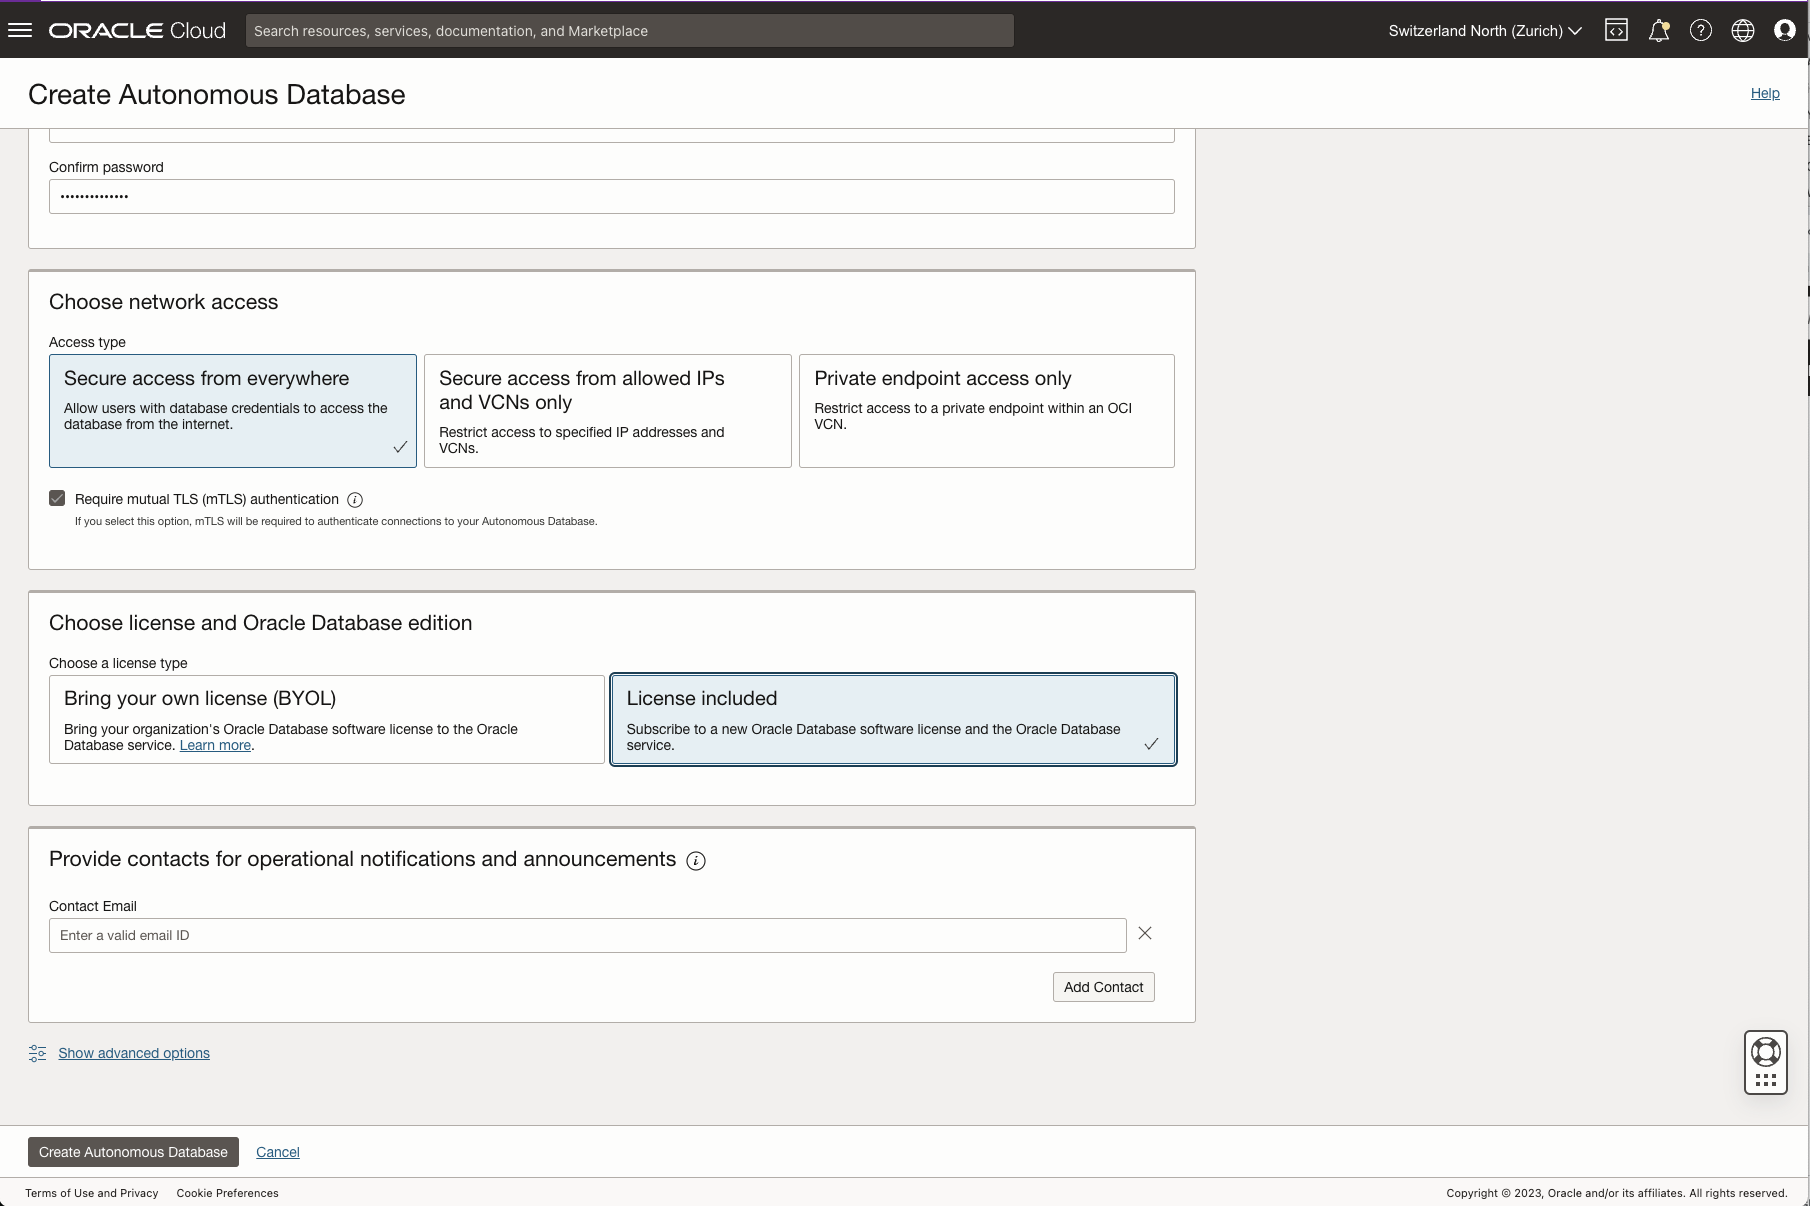Click the help question mark icon
Viewport: 1810px width, 1206px height.
tap(1700, 30)
